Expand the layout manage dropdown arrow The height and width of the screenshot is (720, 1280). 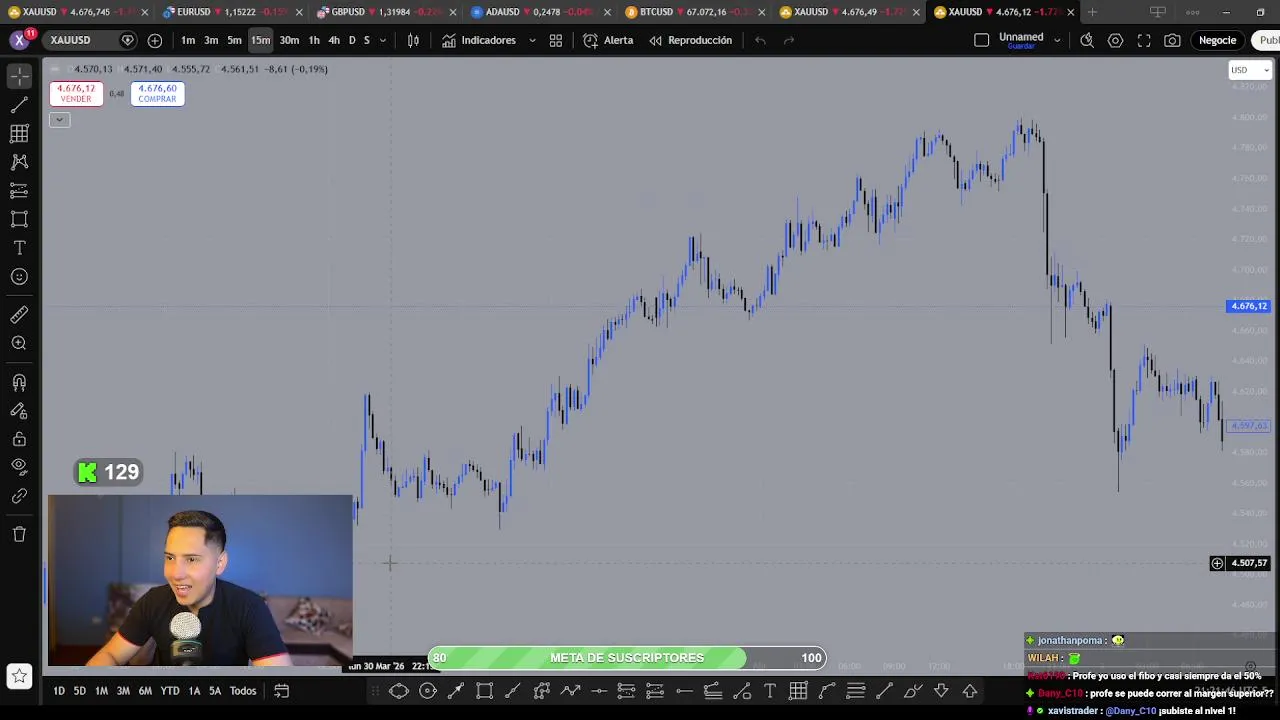(x=1057, y=40)
